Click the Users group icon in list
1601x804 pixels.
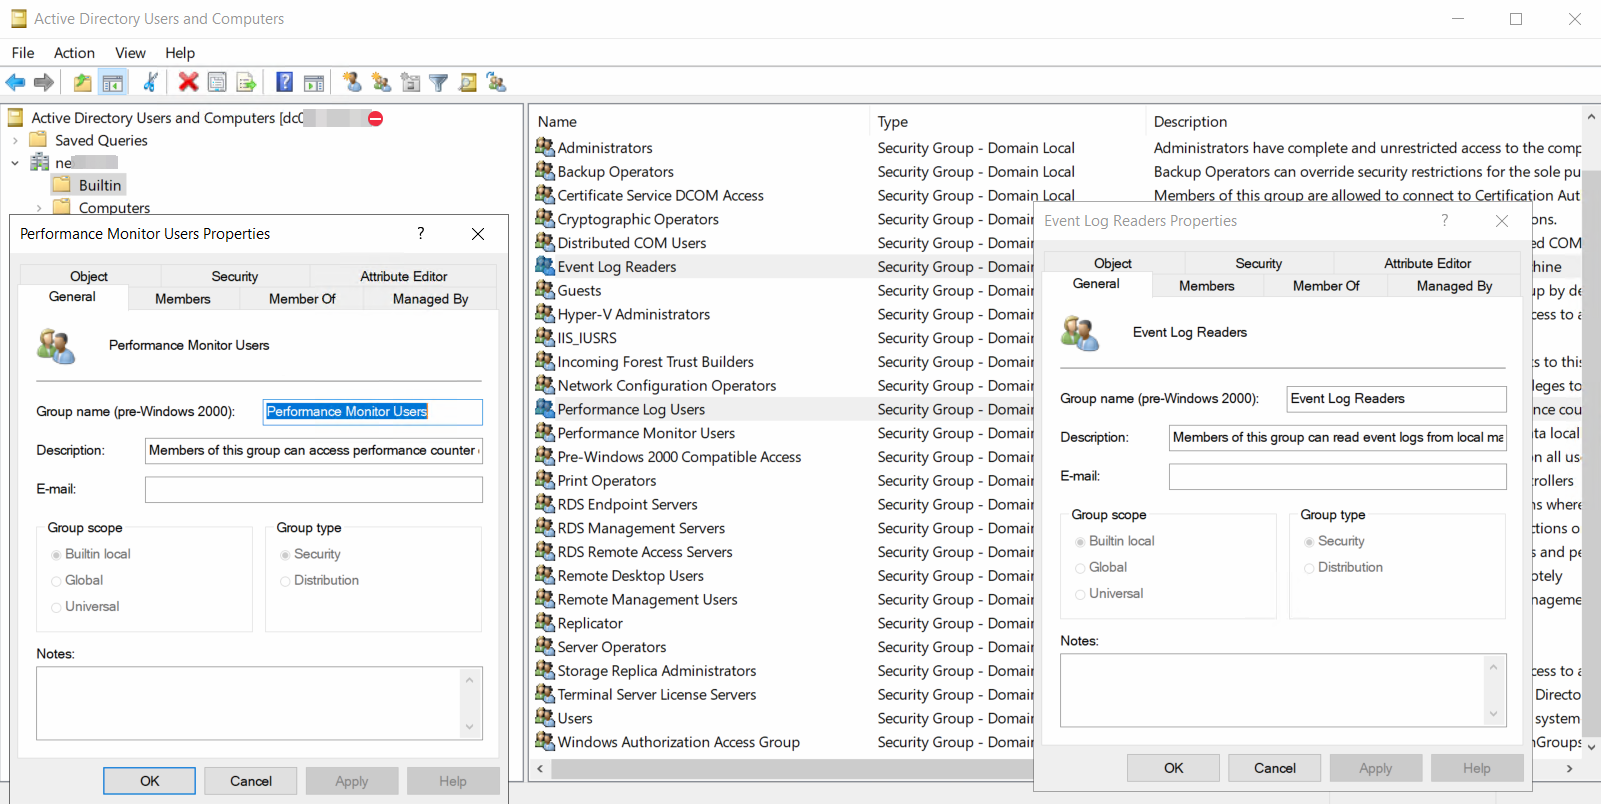(x=545, y=717)
